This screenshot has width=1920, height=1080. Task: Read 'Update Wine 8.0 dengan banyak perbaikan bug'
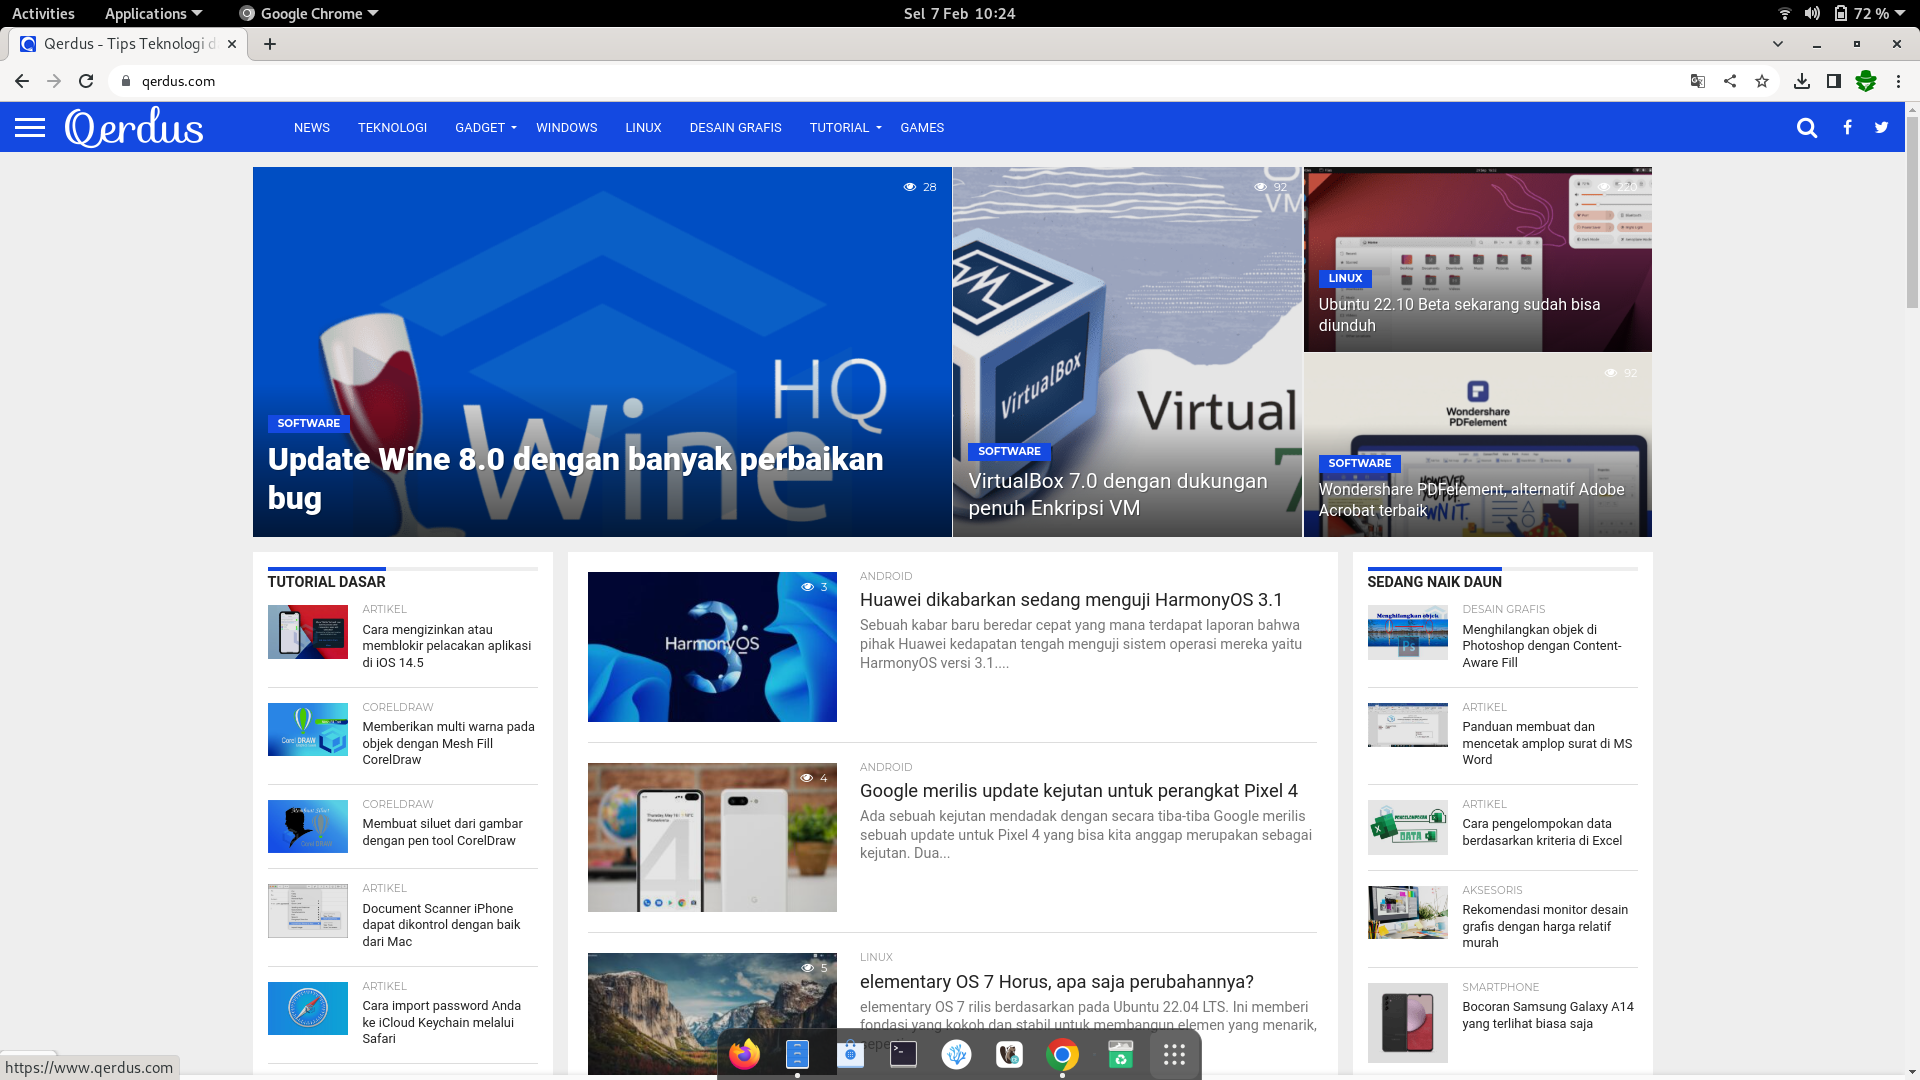click(x=575, y=478)
